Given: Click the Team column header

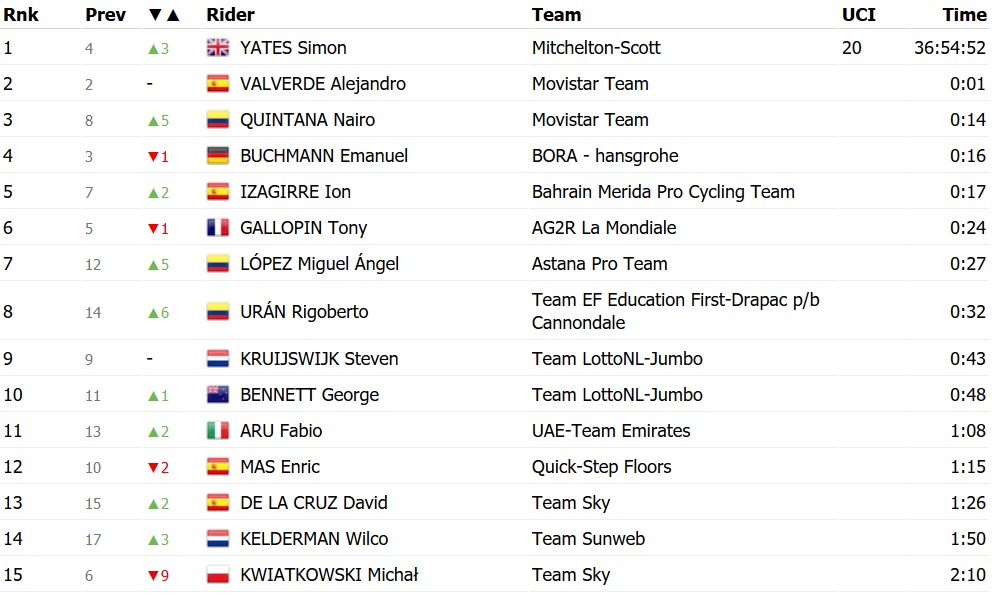Looking at the screenshot, I should coord(556,15).
